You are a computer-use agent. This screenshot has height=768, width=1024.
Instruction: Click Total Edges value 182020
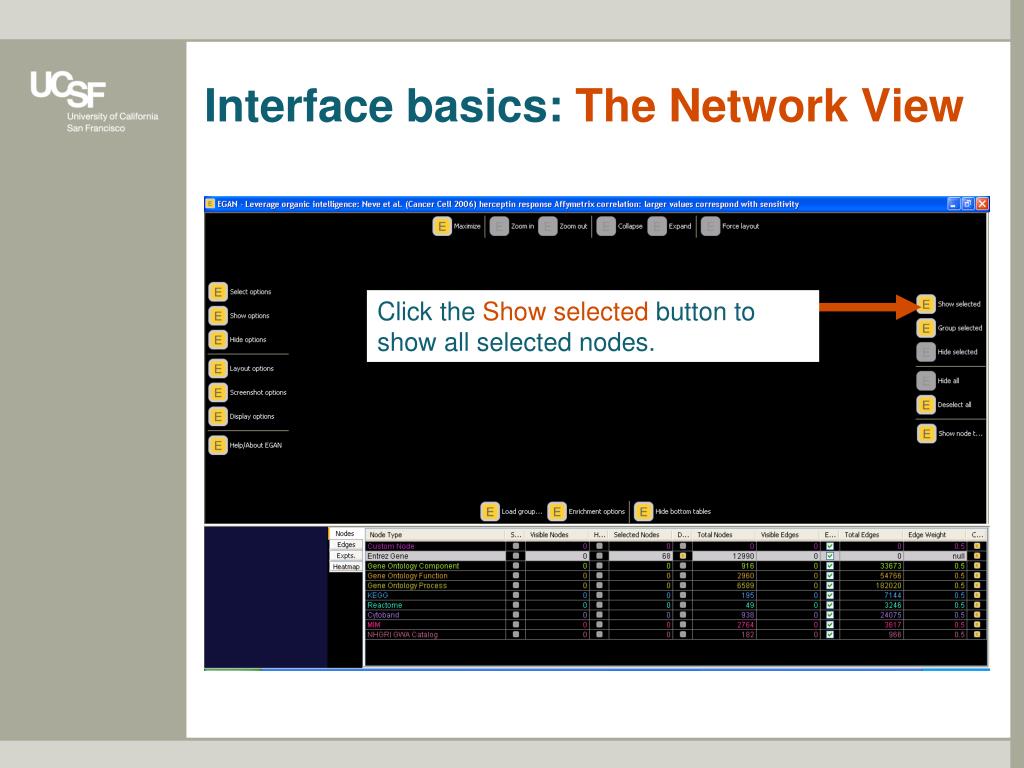(x=887, y=585)
